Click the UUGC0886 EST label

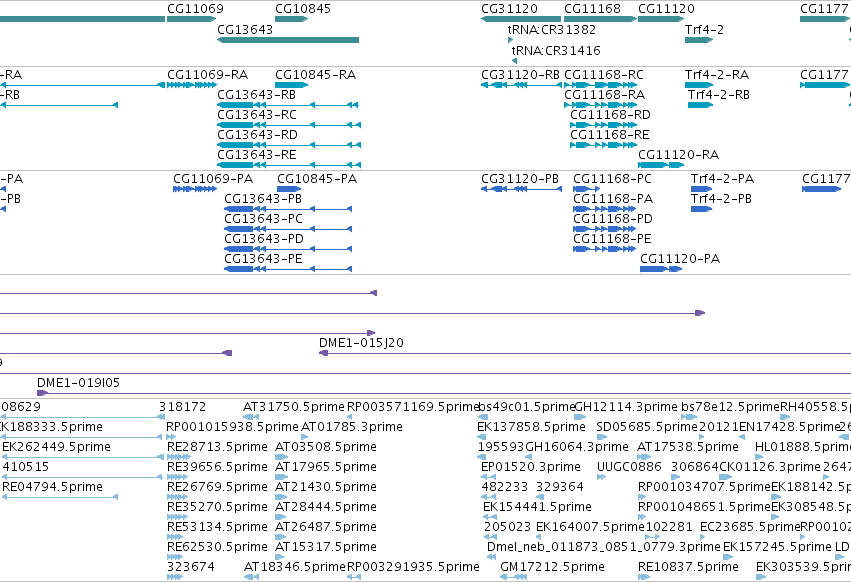coord(629,467)
